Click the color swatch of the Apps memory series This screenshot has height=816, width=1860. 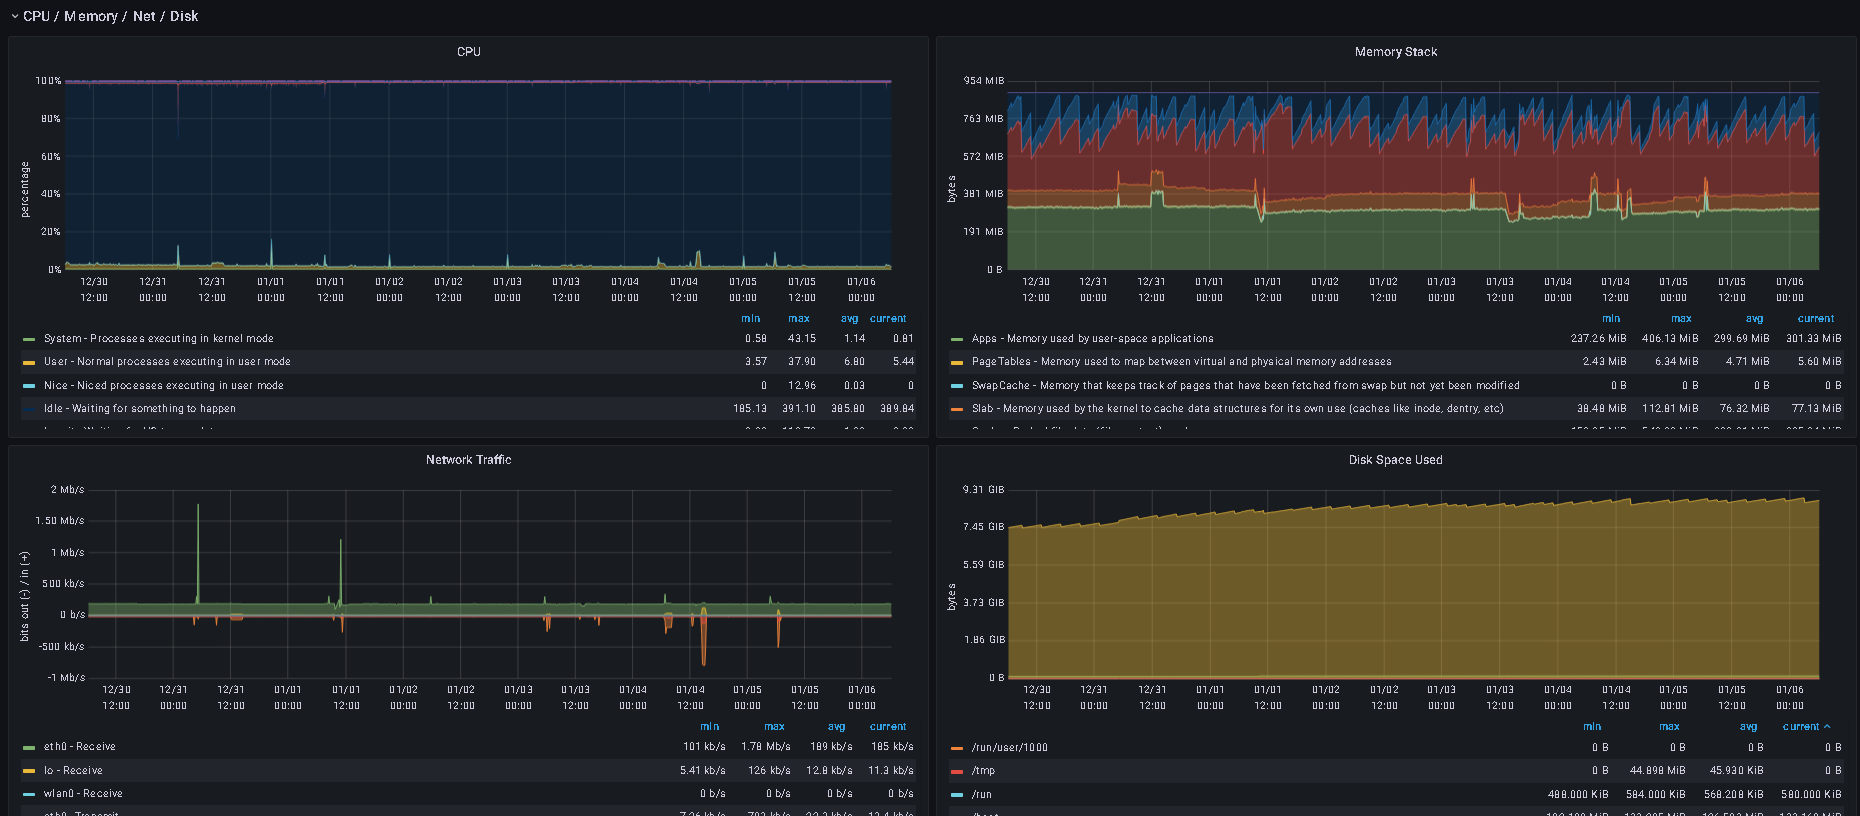(957, 339)
